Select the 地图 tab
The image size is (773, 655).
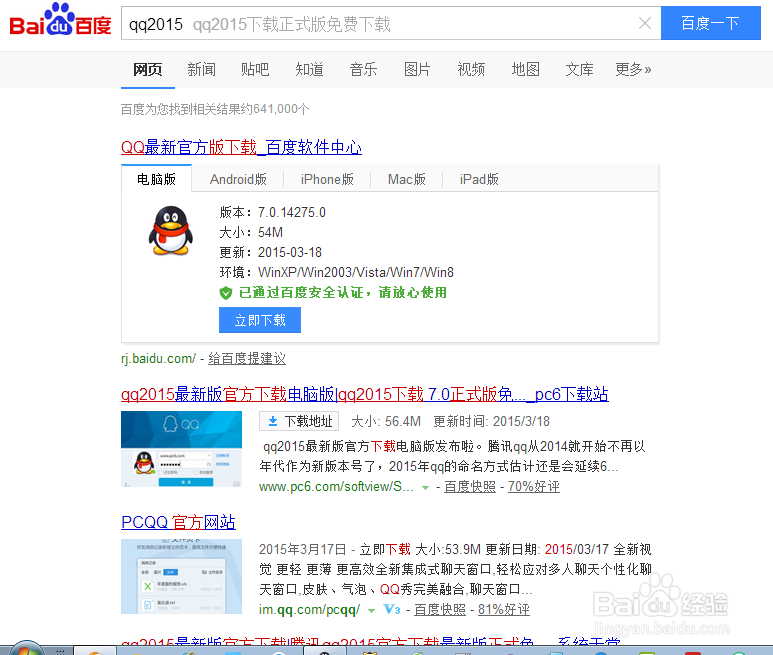[x=526, y=69]
